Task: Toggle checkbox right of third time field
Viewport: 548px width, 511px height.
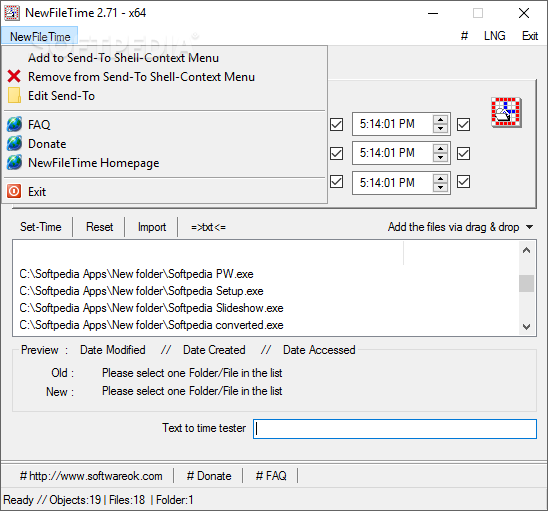Action: (x=463, y=182)
